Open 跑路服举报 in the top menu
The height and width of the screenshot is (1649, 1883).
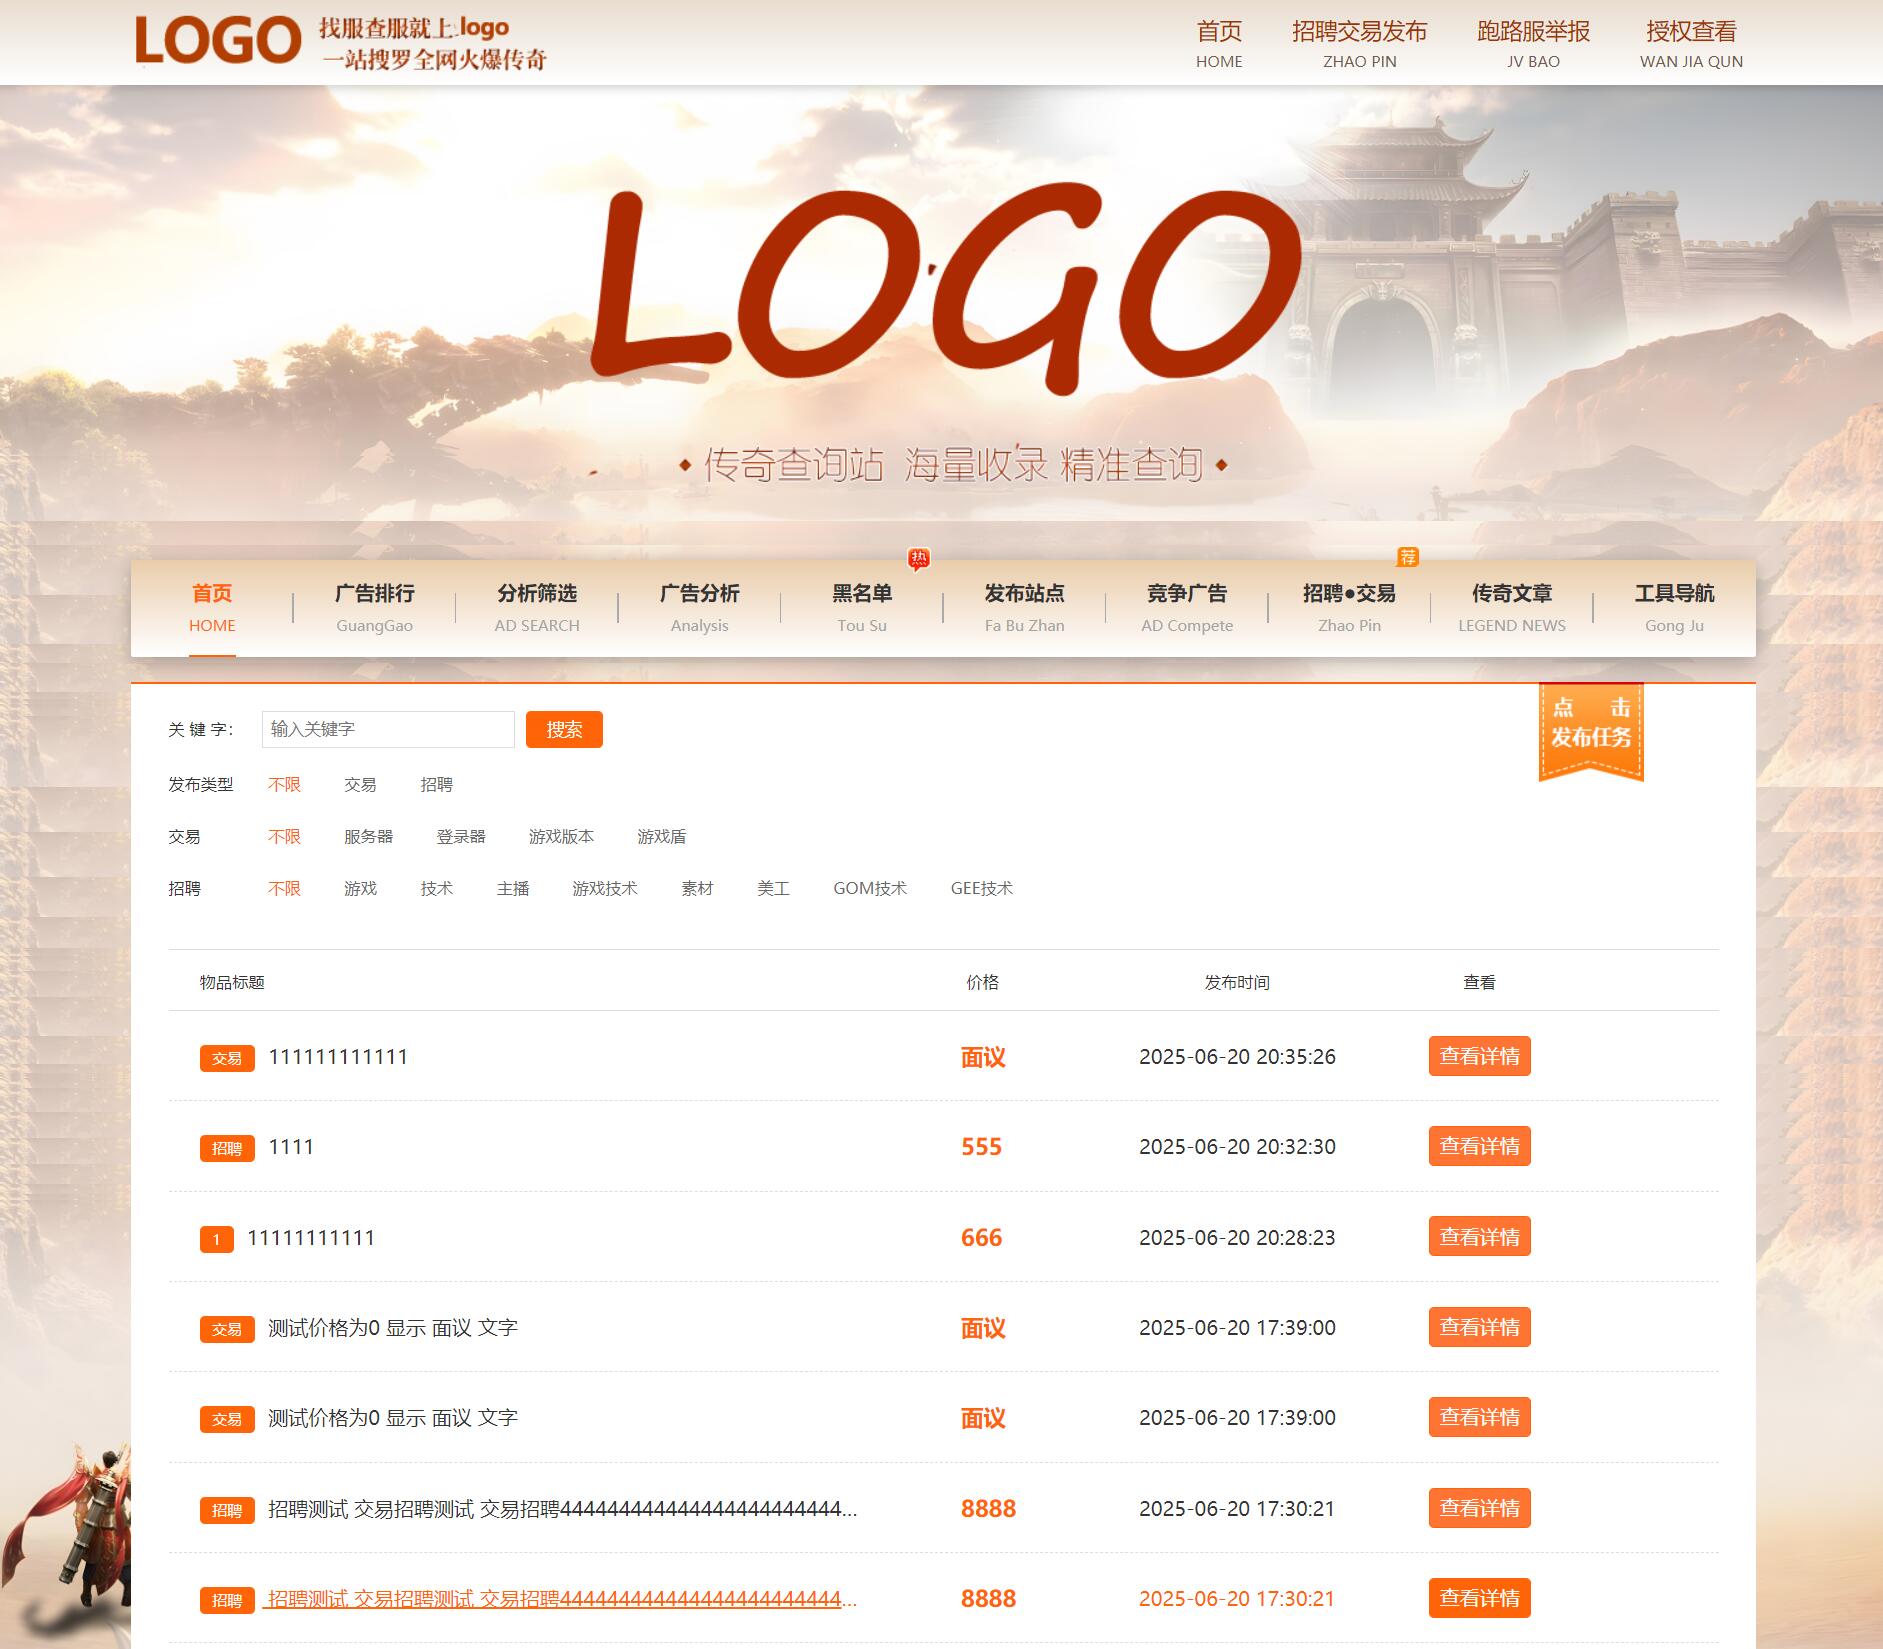tap(1533, 44)
